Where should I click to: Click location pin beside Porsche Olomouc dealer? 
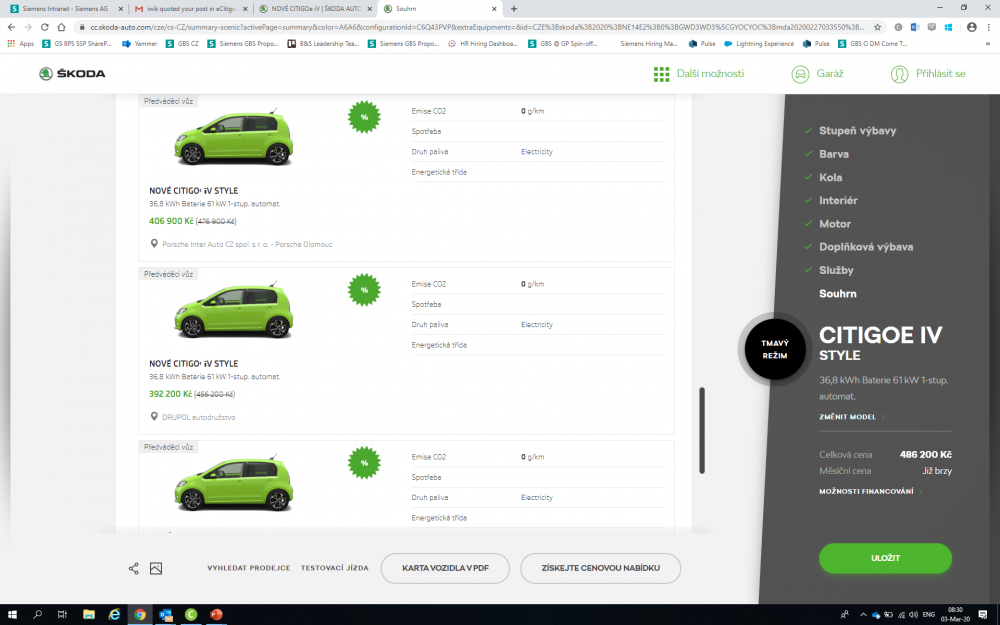pos(154,244)
